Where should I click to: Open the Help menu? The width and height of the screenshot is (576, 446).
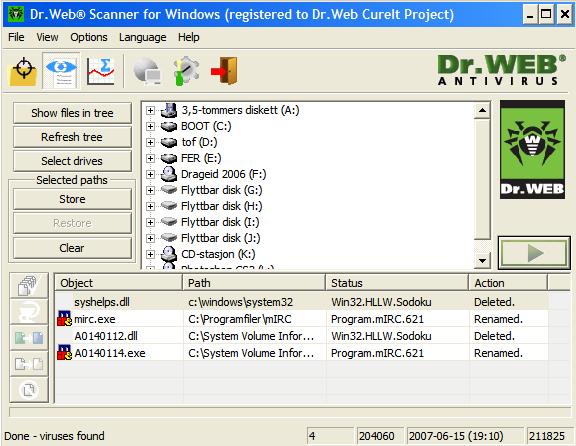pos(189,37)
